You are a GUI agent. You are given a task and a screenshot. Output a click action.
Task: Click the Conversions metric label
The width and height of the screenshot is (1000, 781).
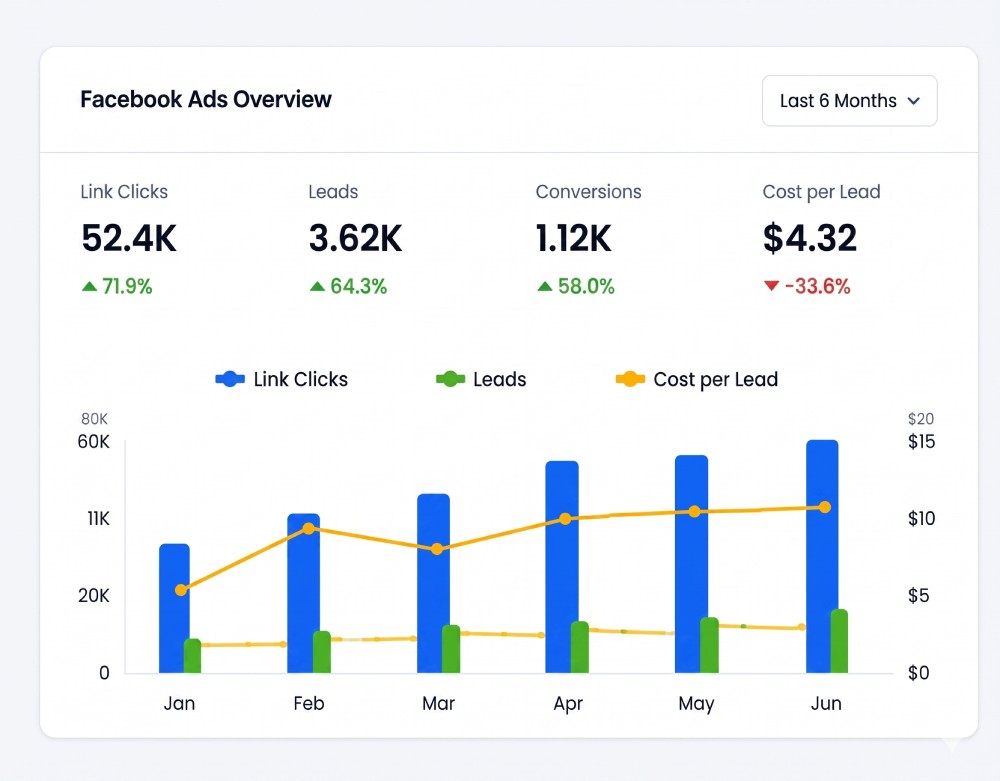(589, 192)
